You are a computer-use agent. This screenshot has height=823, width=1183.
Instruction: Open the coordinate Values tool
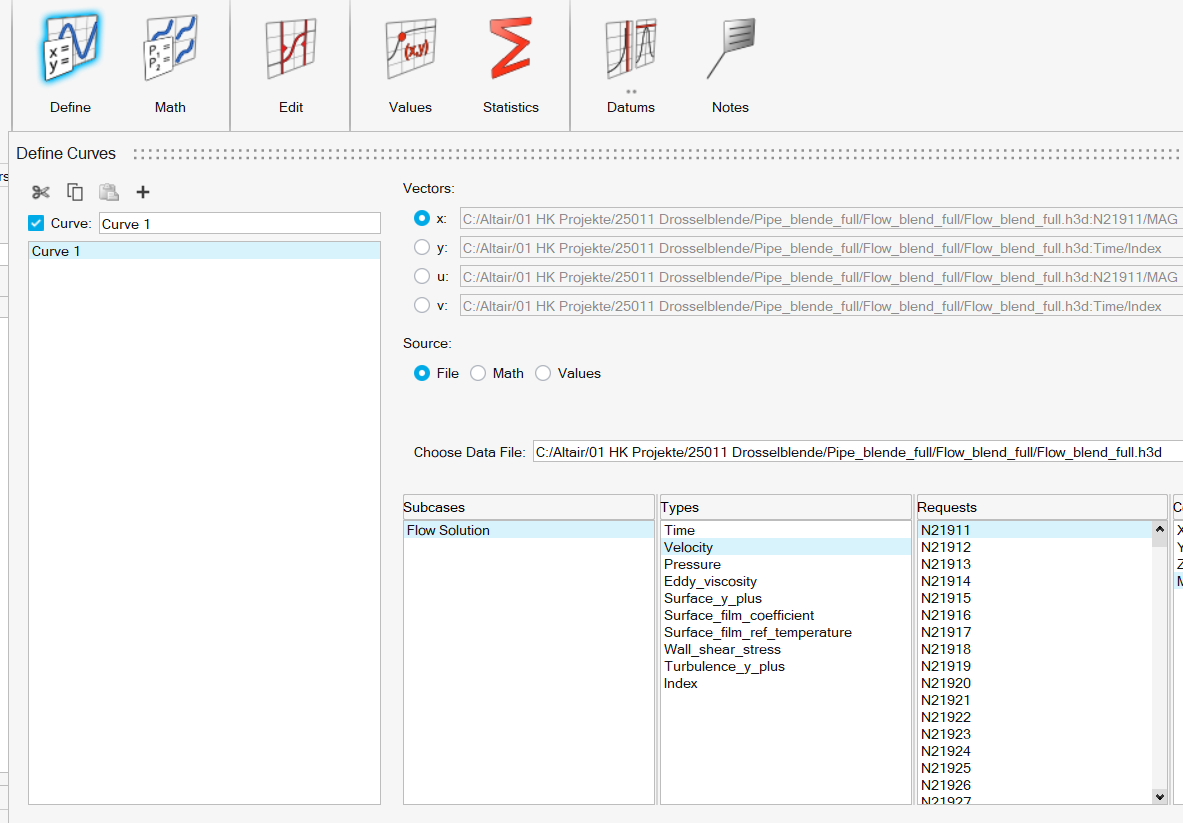410,64
